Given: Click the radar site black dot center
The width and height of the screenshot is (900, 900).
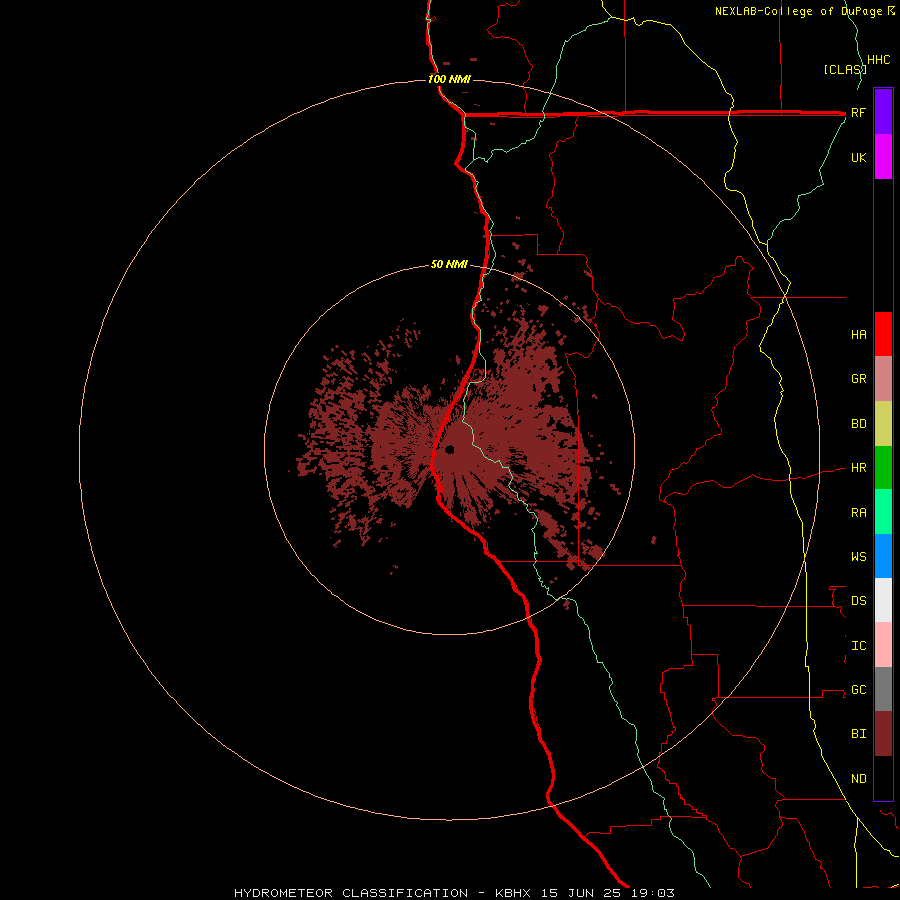Looking at the screenshot, I should tap(449, 449).
